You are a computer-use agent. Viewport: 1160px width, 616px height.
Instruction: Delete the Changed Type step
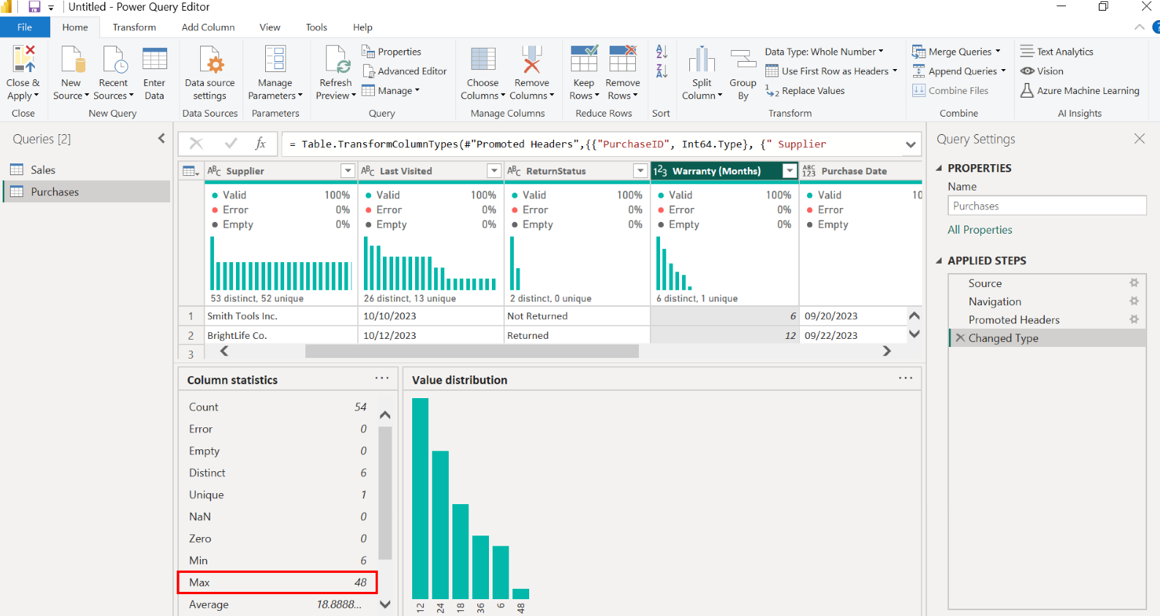960,338
